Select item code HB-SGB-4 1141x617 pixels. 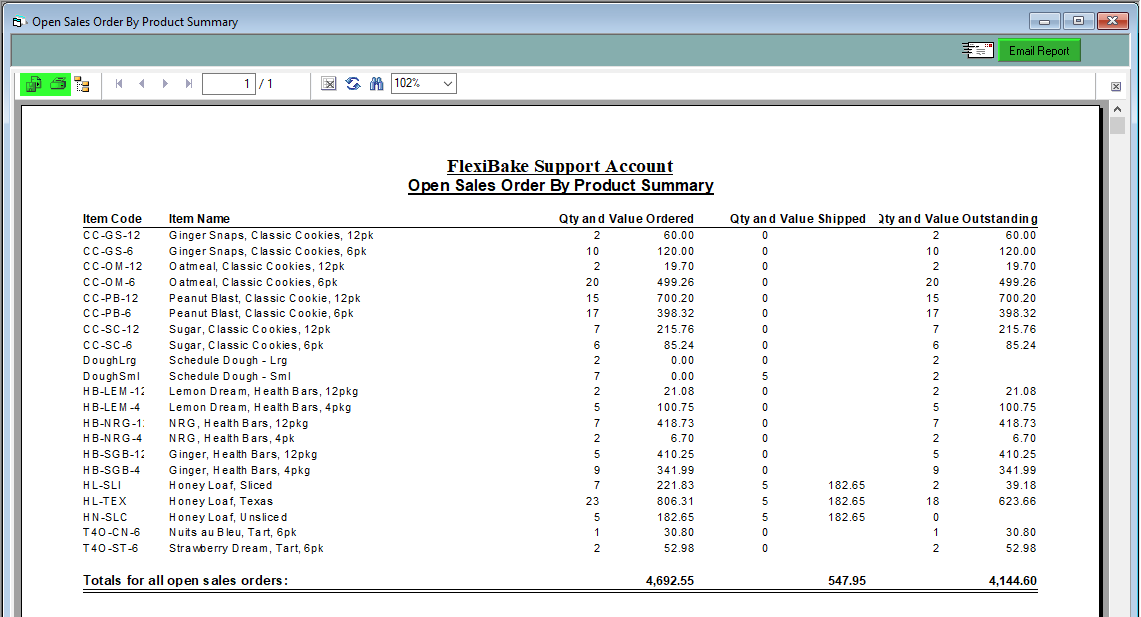click(x=111, y=471)
